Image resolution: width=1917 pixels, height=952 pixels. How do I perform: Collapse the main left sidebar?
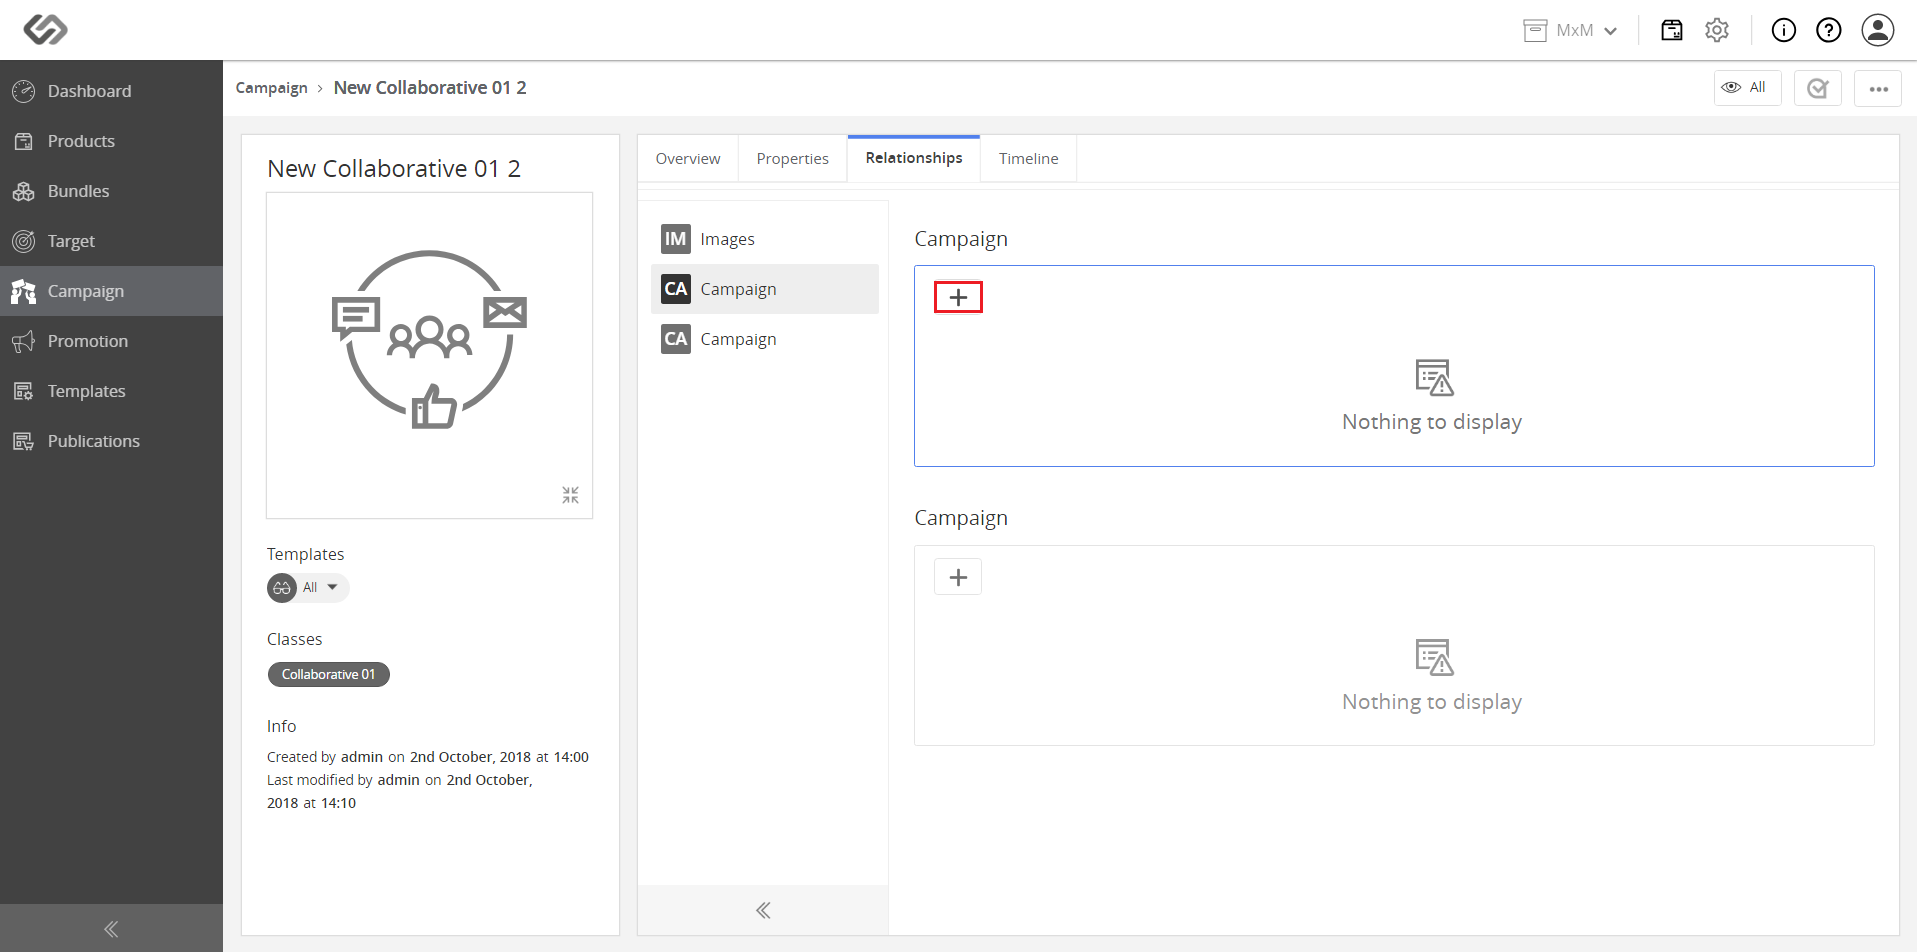(111, 928)
